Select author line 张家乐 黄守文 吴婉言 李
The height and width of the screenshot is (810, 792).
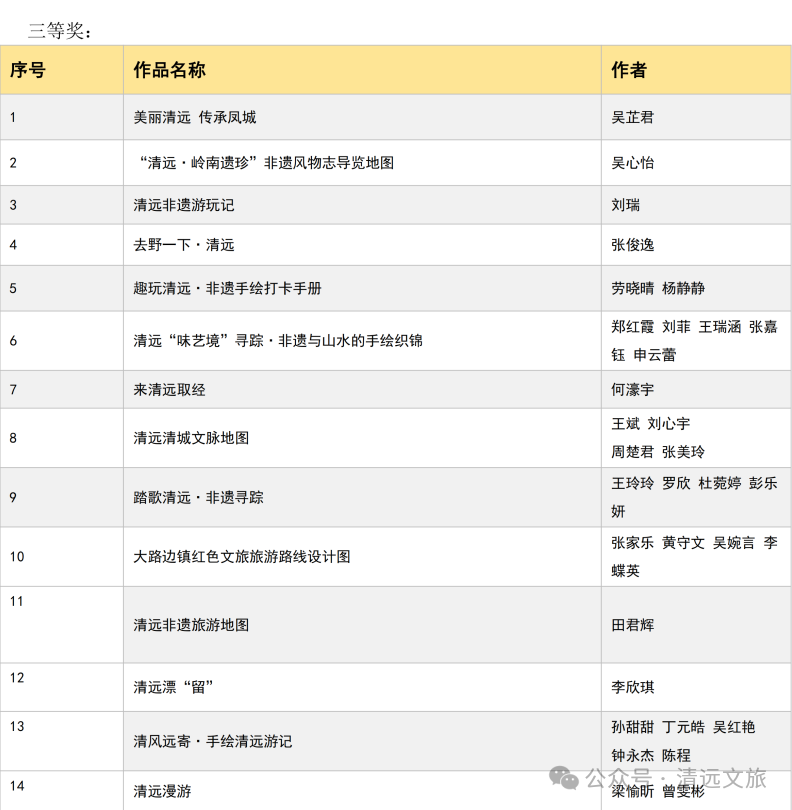point(694,542)
